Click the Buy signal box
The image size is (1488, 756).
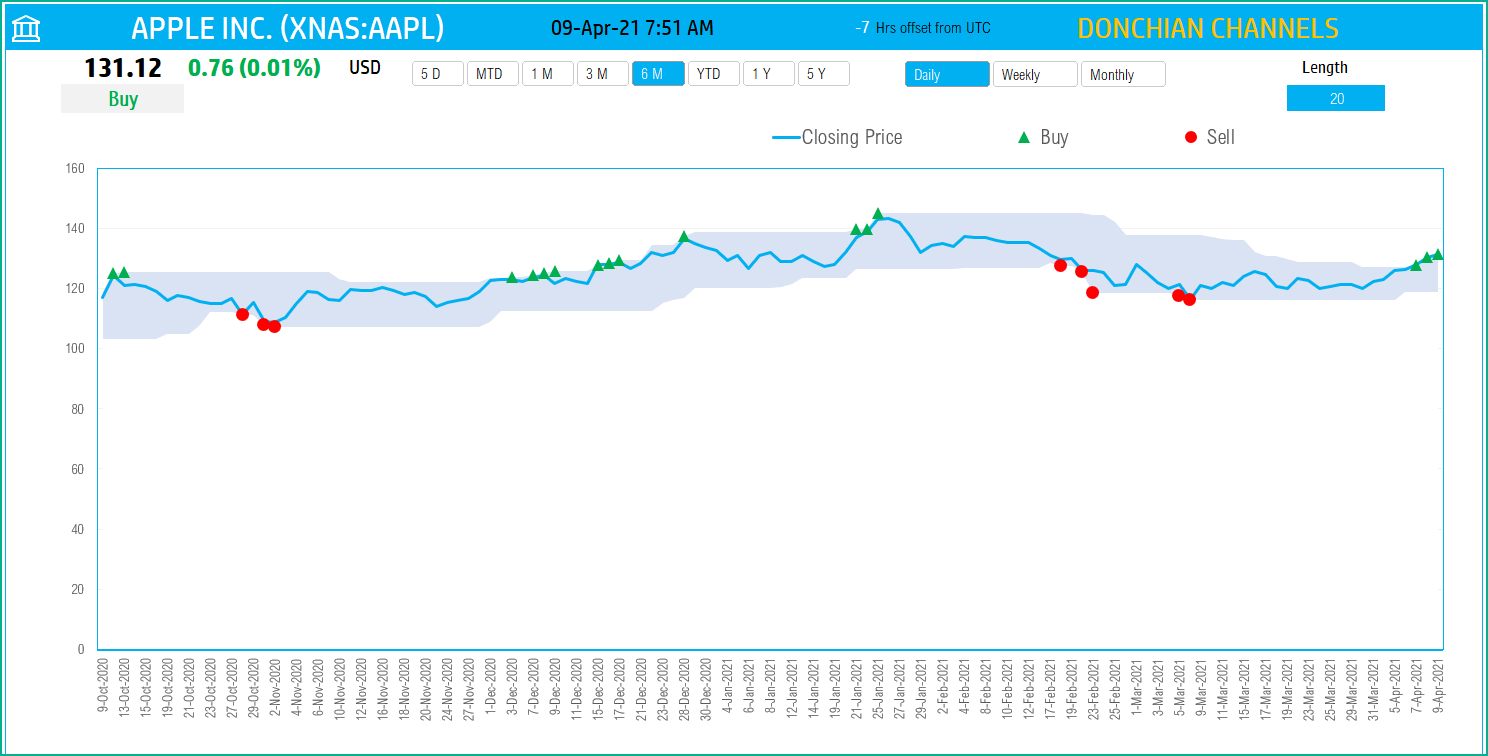click(x=122, y=99)
